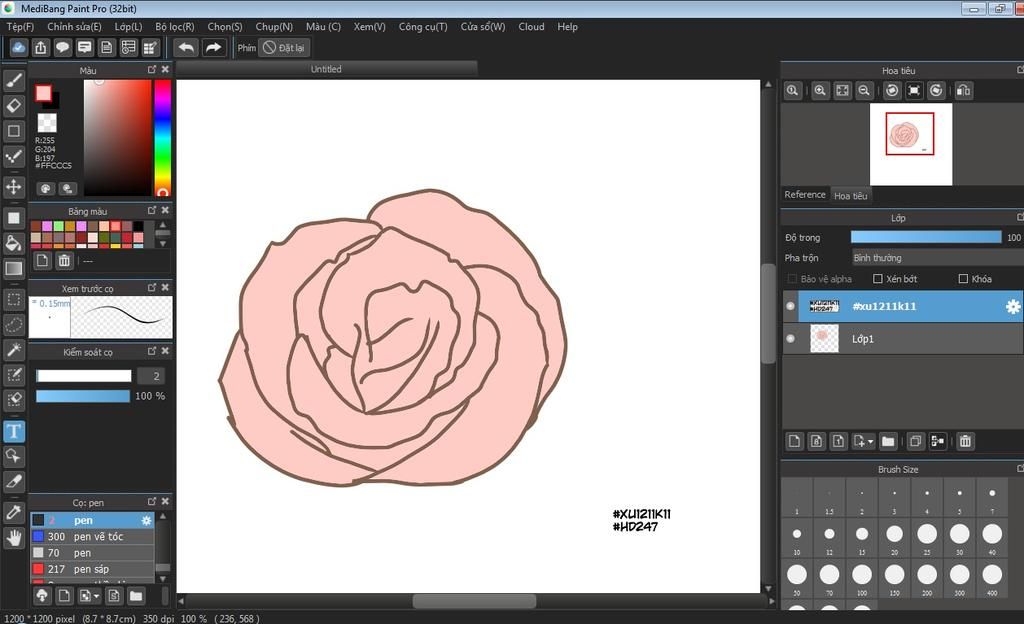Open the Bộ lọc(R) menu
The width and height of the screenshot is (1024, 624).
click(x=174, y=27)
